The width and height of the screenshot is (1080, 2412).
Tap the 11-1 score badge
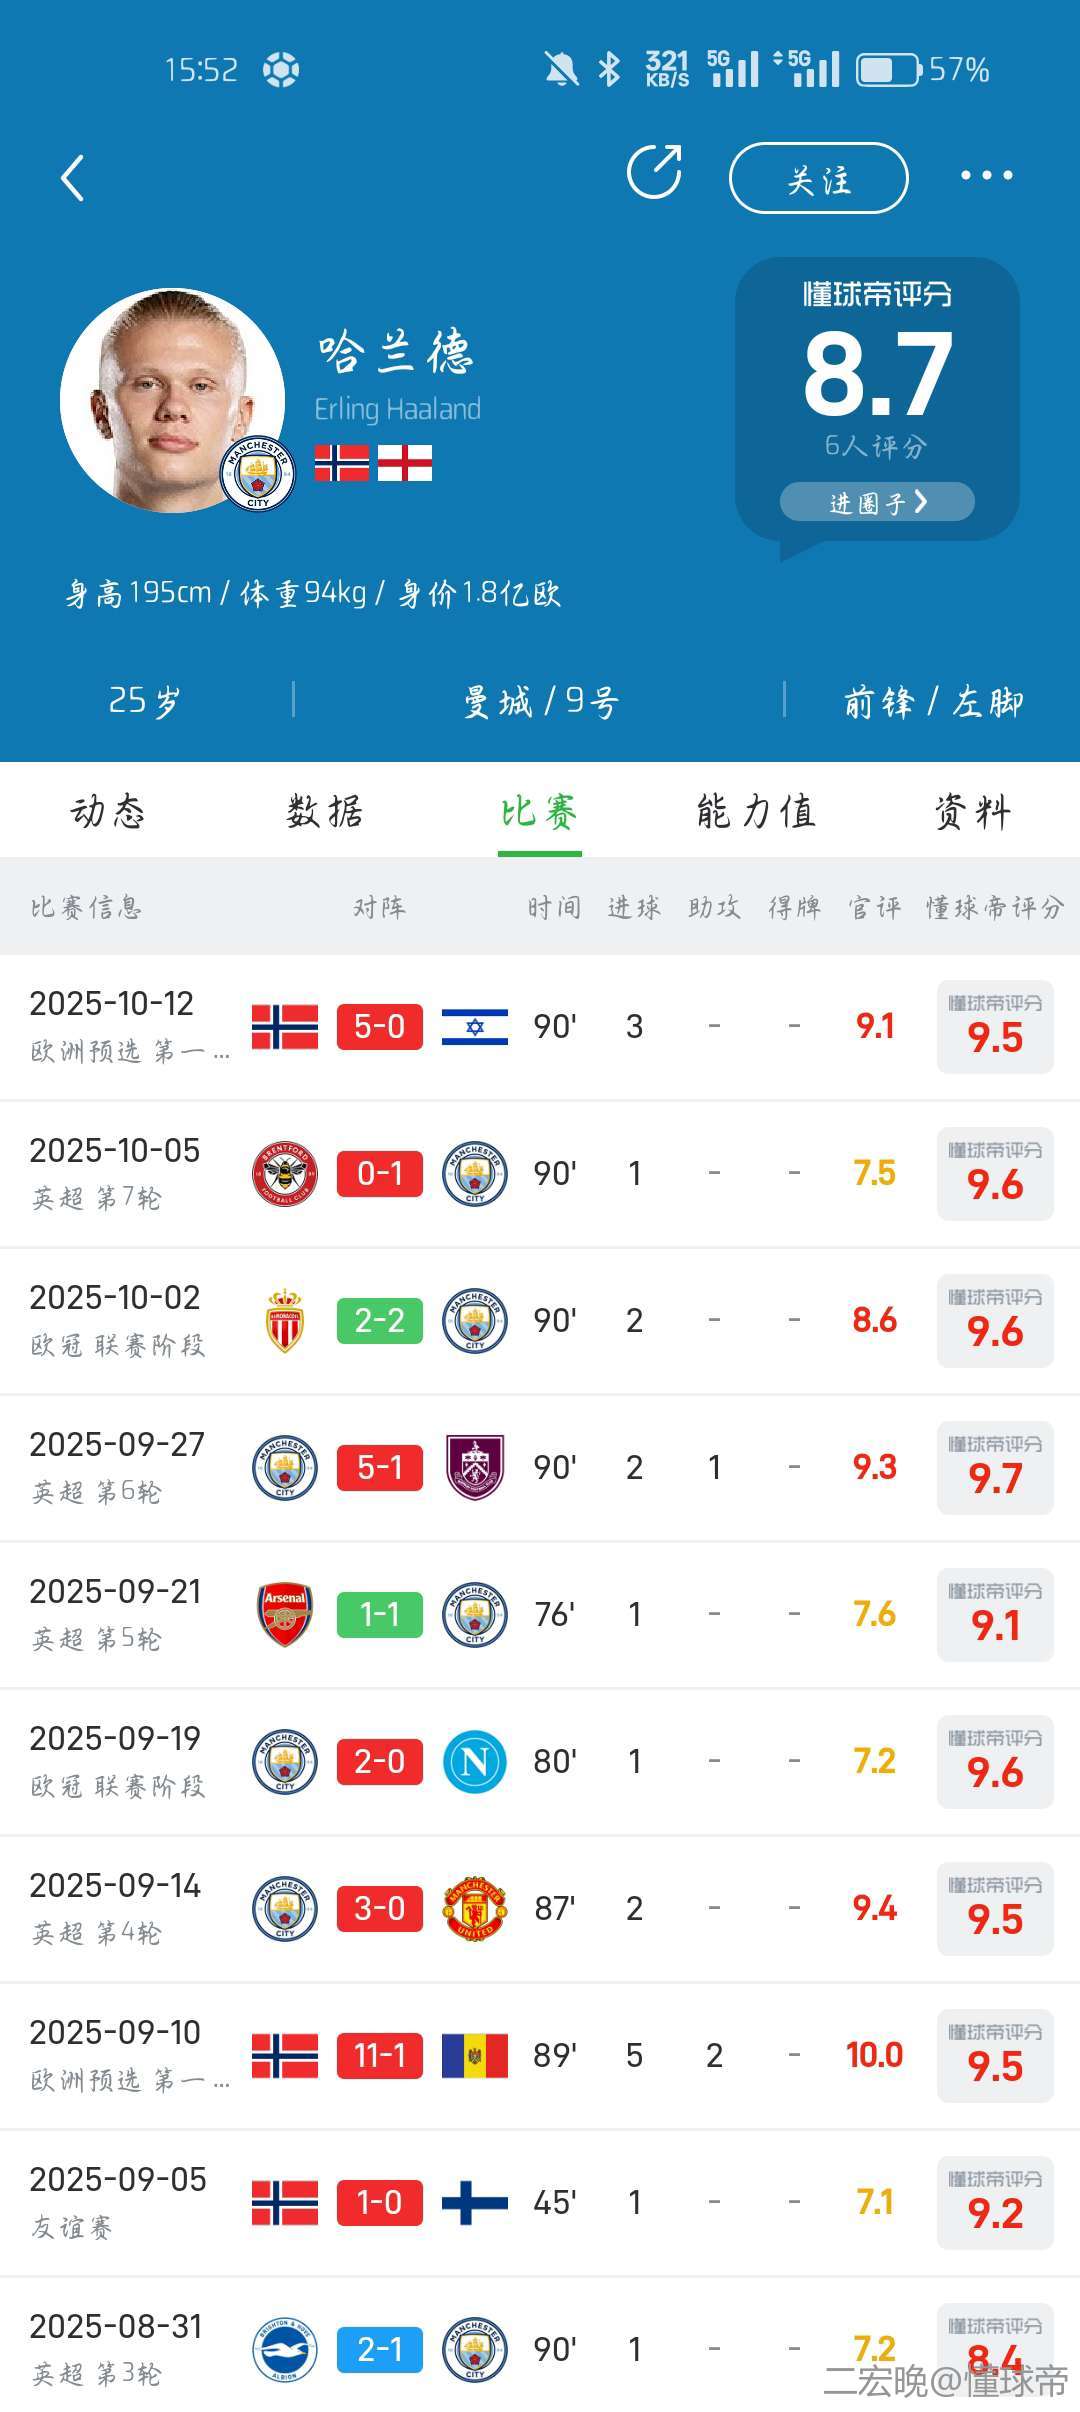380,2055
